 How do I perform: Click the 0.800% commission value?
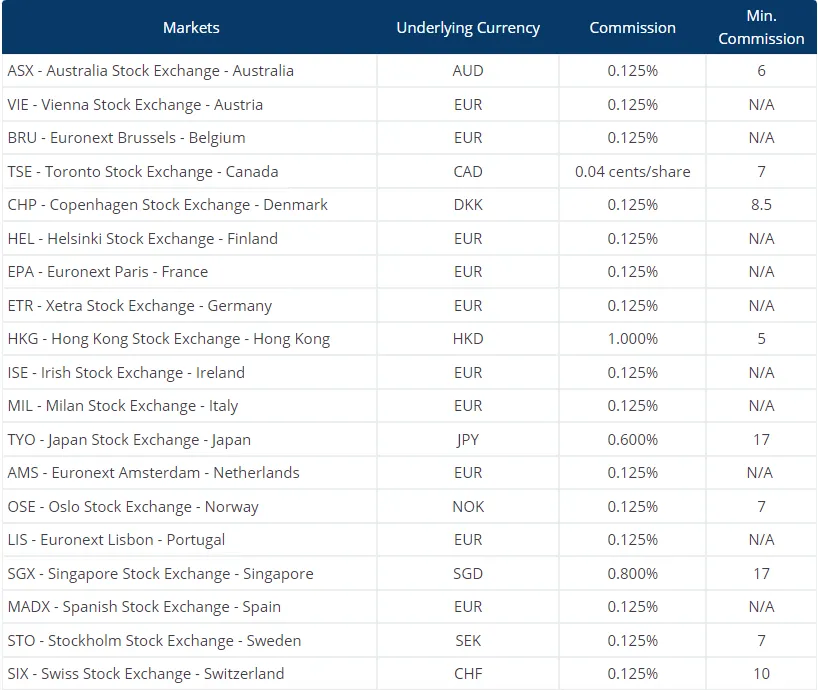pos(632,574)
